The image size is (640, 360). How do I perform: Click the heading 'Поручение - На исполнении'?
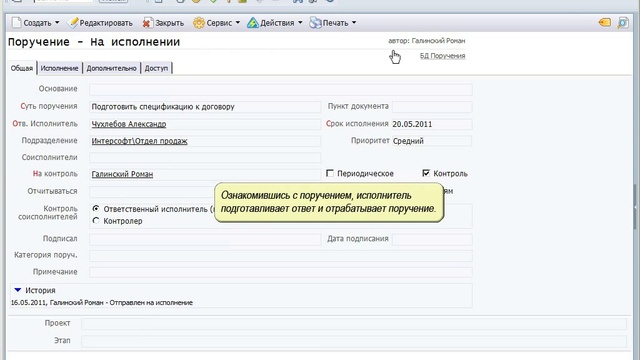point(94,42)
